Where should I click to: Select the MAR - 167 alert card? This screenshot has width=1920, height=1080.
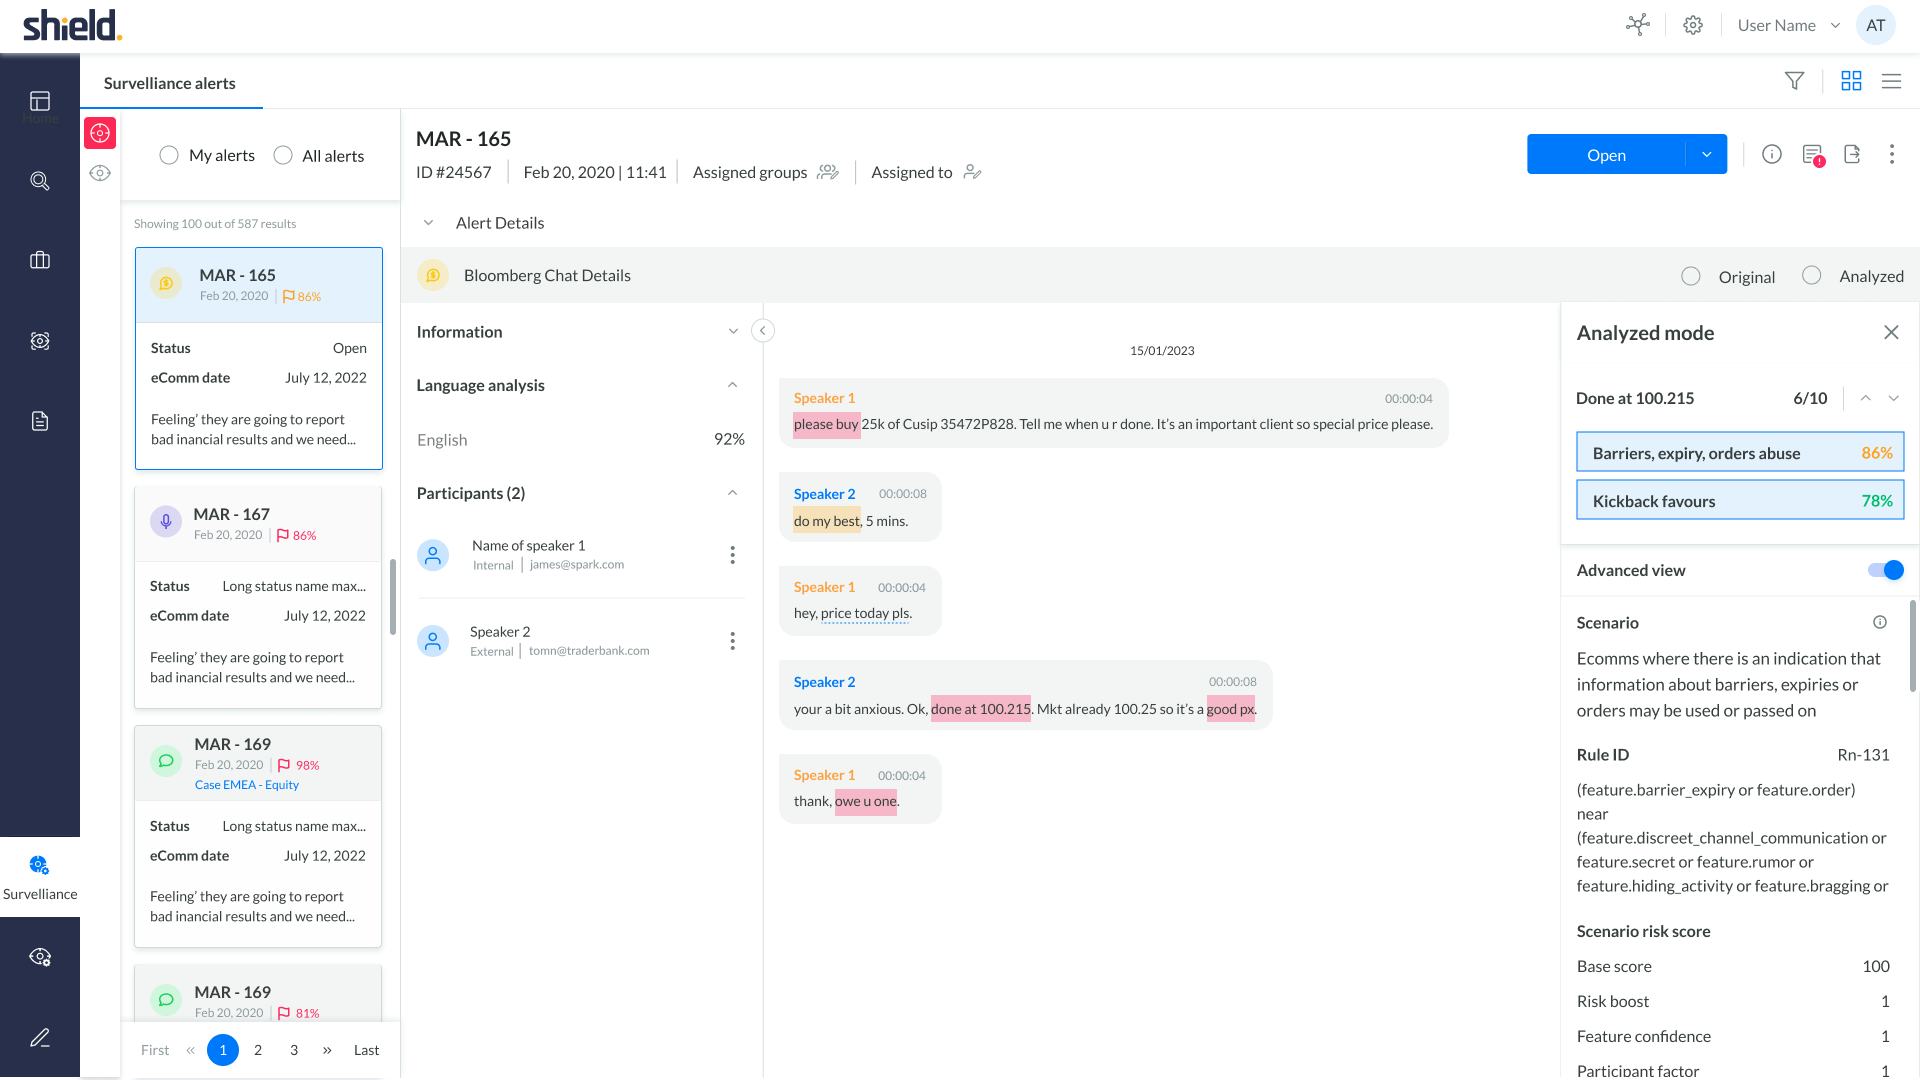pos(258,522)
